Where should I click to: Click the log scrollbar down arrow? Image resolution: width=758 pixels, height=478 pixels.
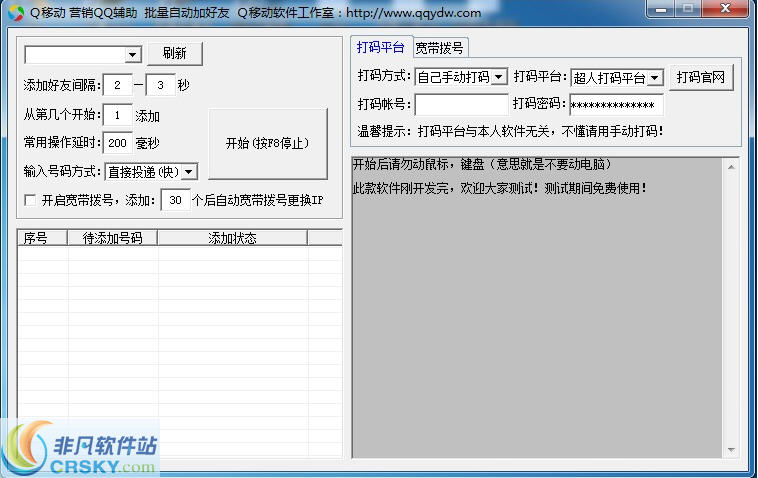pos(731,449)
